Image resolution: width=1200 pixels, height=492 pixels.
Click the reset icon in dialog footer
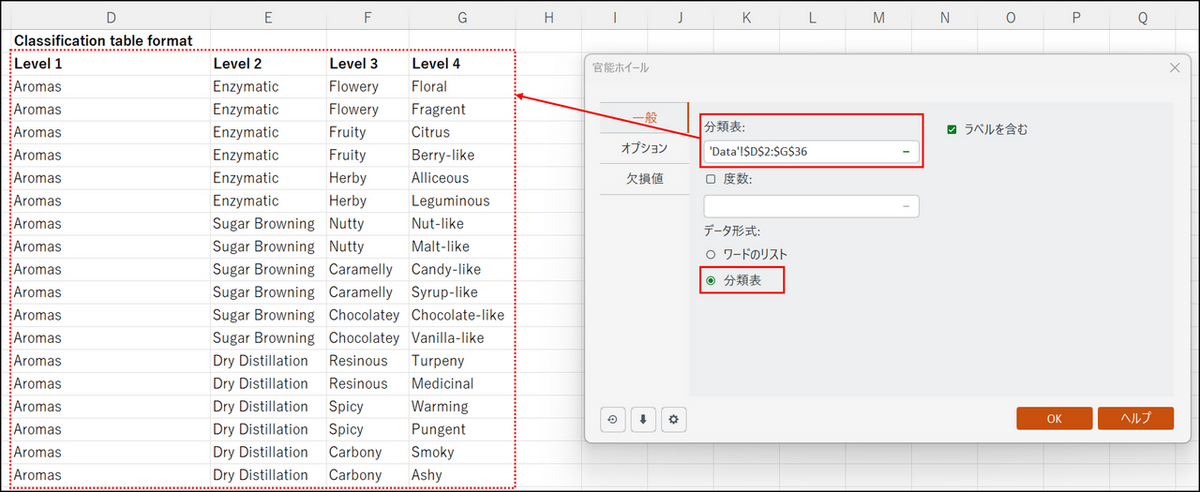613,420
